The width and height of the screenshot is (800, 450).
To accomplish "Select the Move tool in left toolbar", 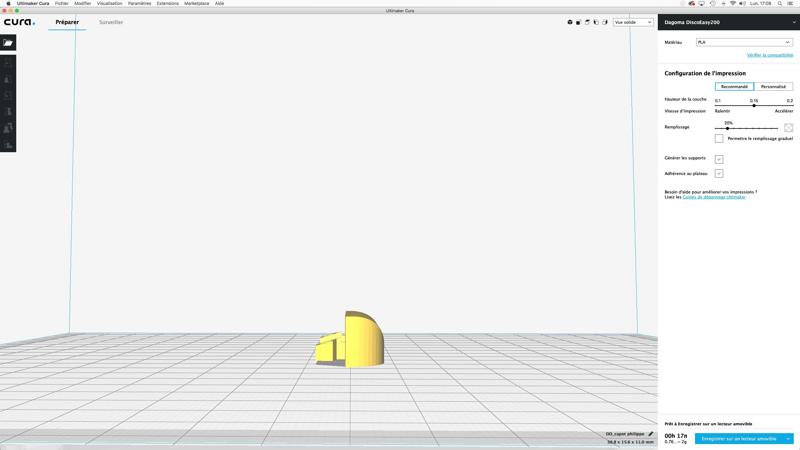I will click(x=8, y=63).
